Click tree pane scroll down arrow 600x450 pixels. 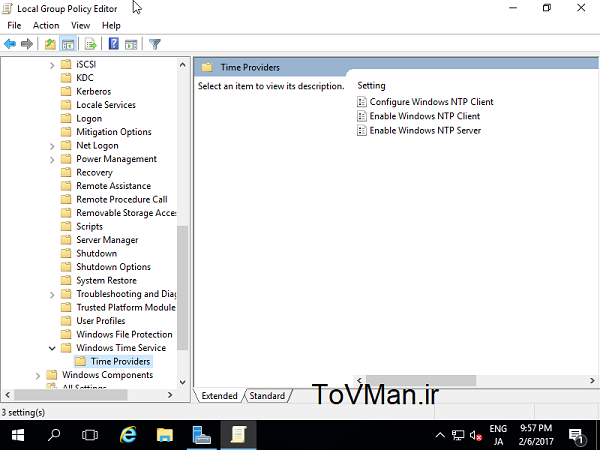coord(183,382)
